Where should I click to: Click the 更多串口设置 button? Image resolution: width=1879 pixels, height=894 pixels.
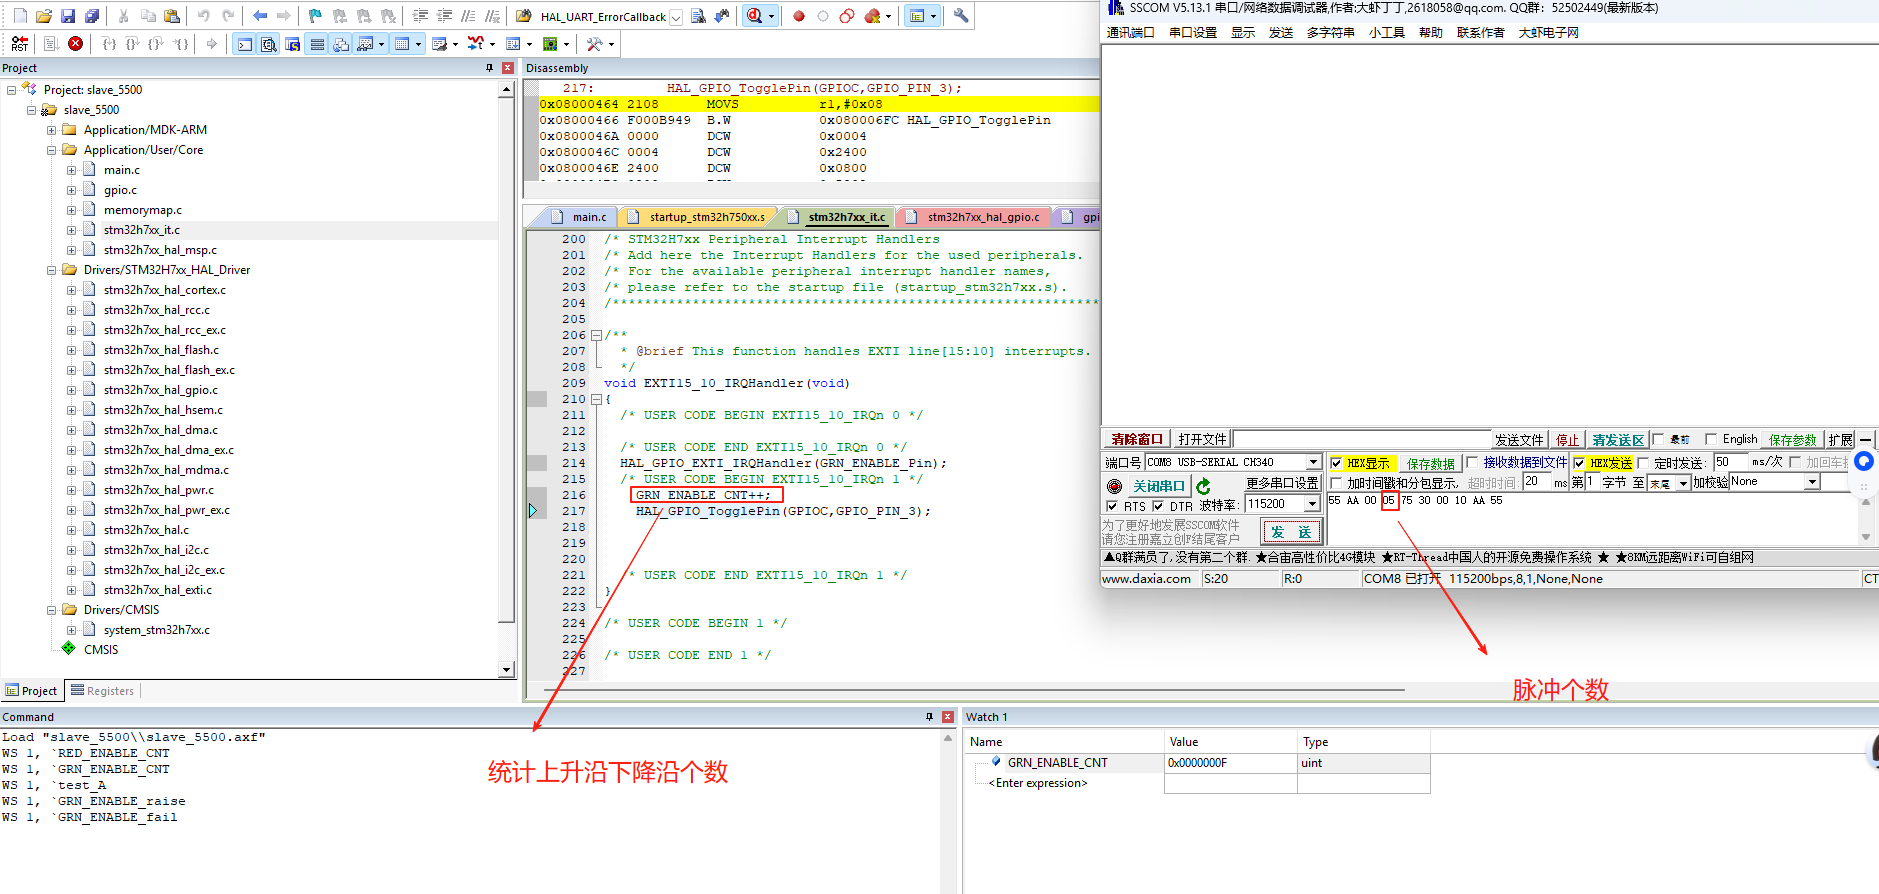tap(1282, 483)
